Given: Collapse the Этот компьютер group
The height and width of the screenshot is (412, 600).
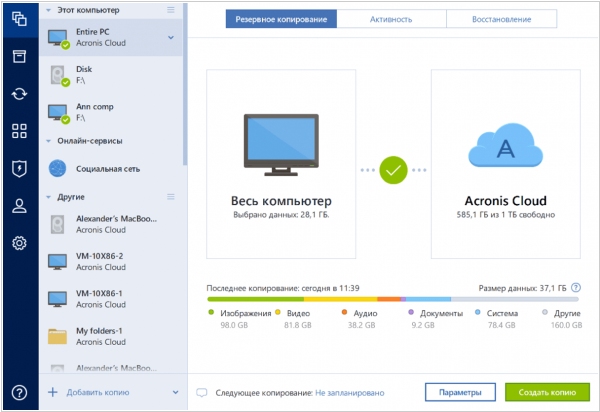Looking at the screenshot, I should click(x=49, y=10).
